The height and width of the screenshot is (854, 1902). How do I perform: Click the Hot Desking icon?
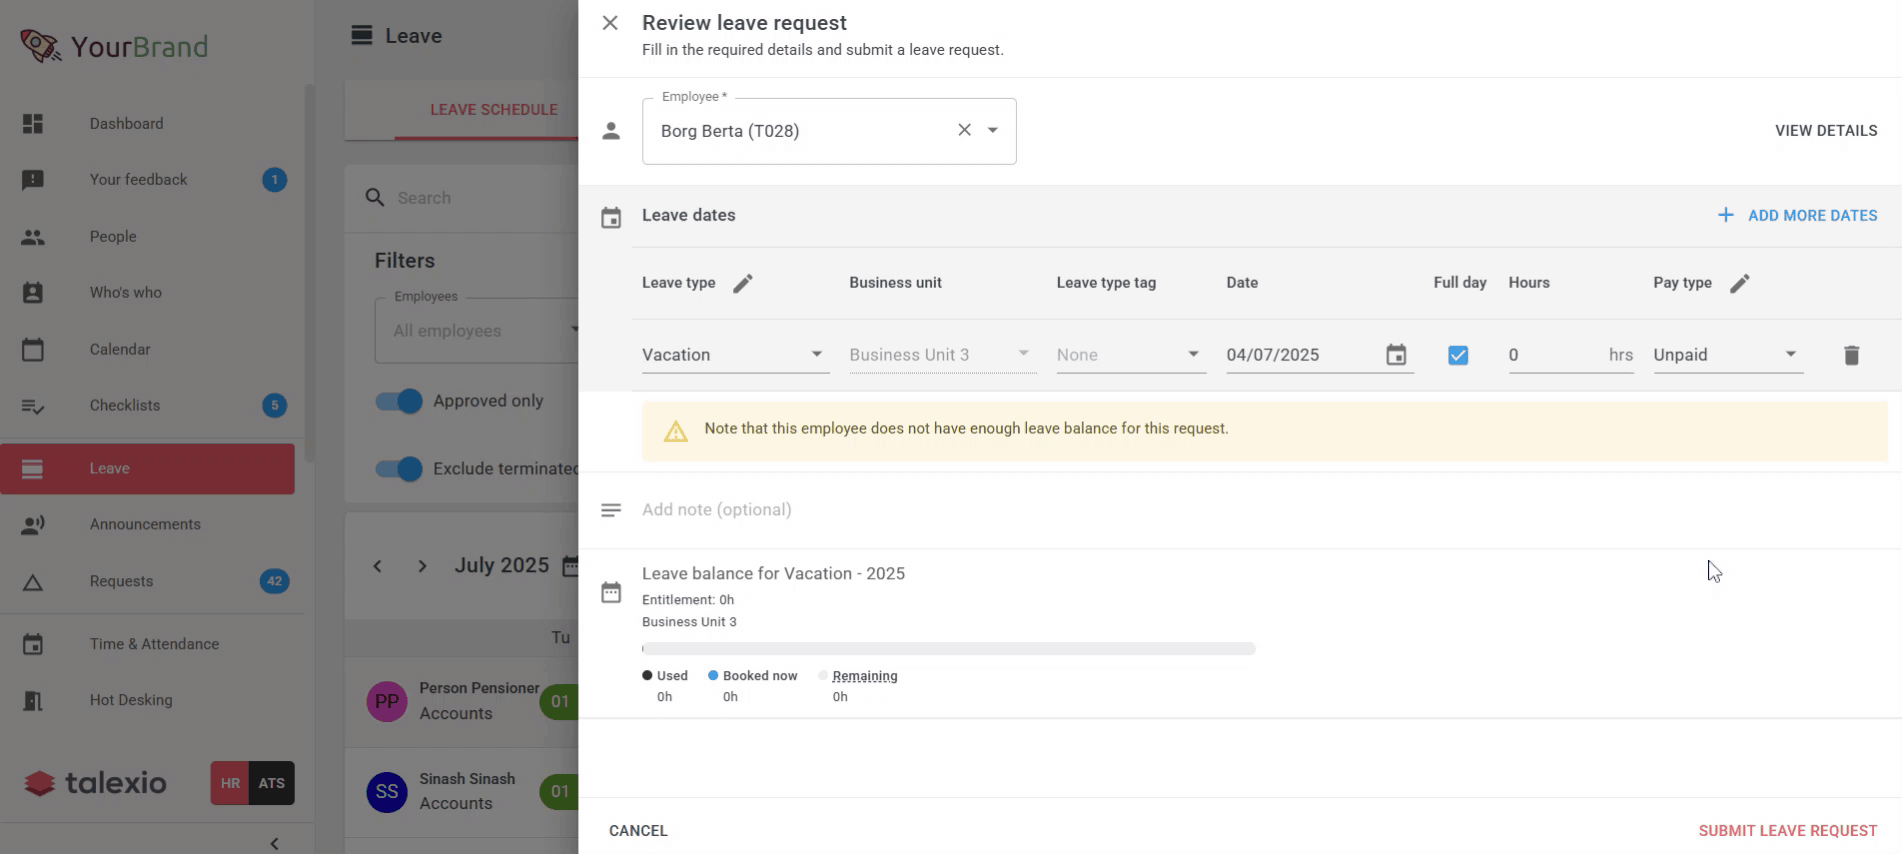tap(33, 701)
